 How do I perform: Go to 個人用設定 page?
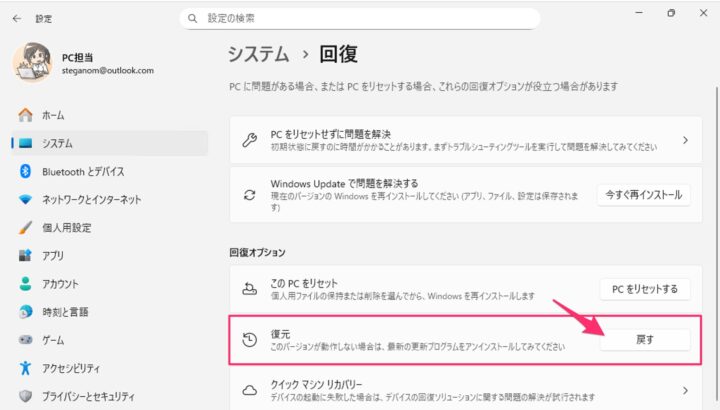point(66,227)
